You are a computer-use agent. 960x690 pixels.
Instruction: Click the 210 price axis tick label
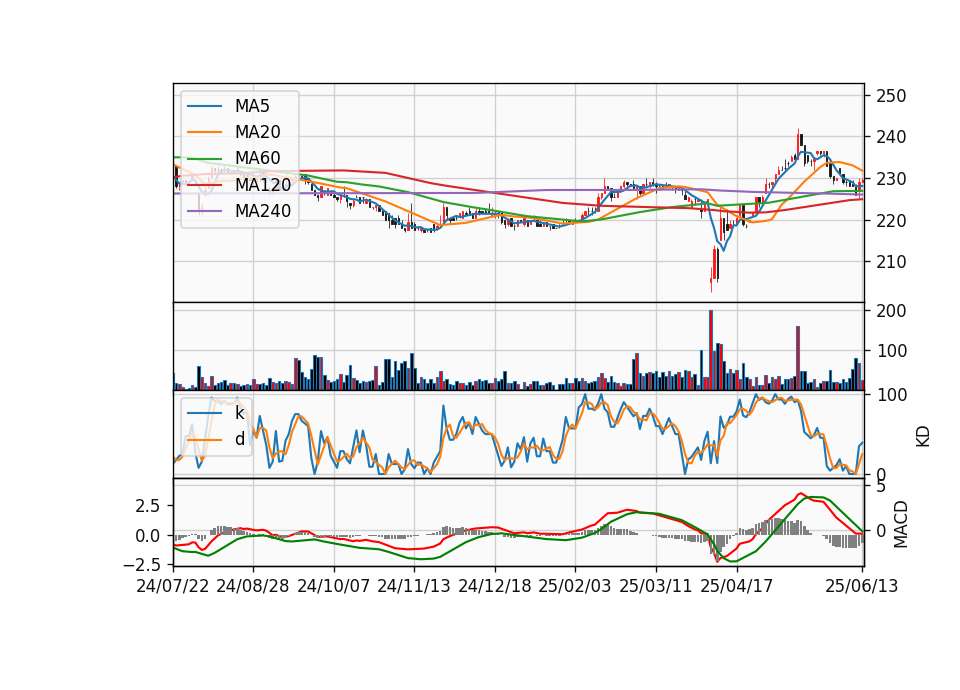pyautogui.click(x=891, y=262)
